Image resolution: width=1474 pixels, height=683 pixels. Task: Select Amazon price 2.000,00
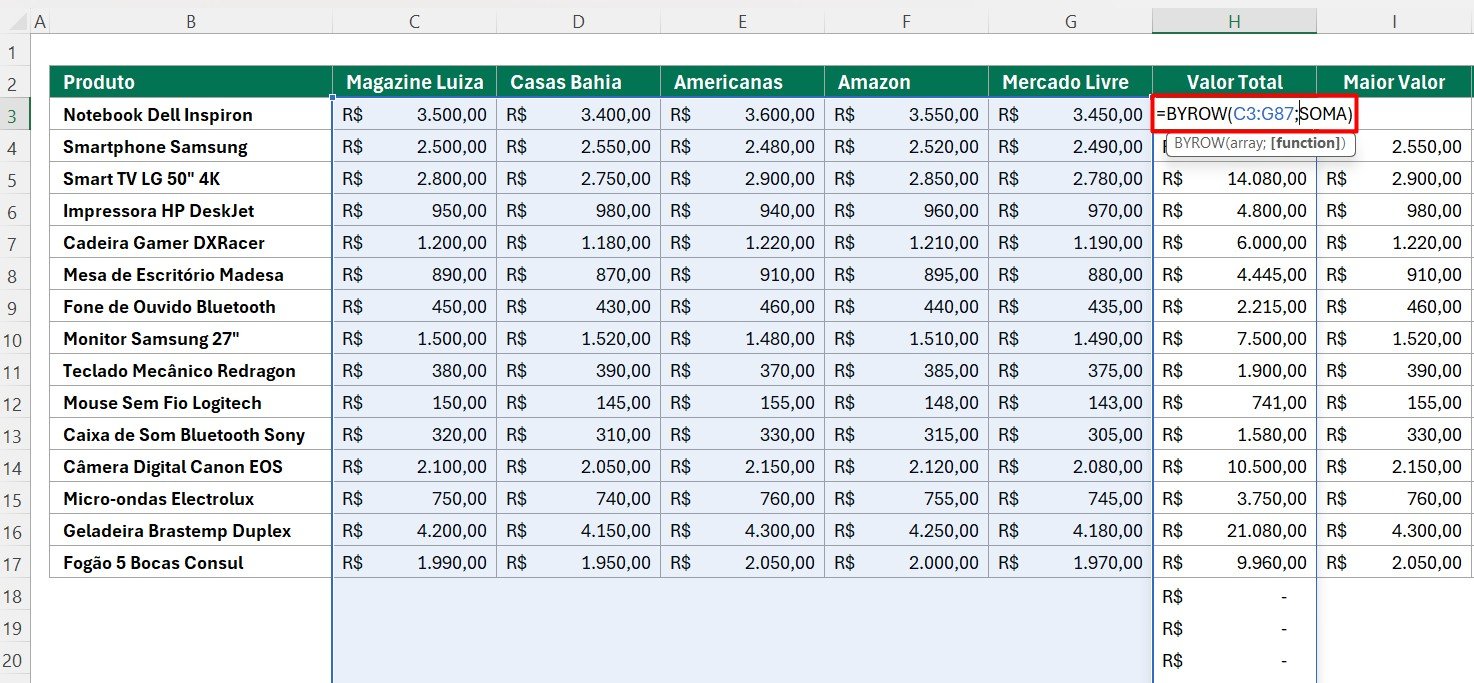point(906,562)
